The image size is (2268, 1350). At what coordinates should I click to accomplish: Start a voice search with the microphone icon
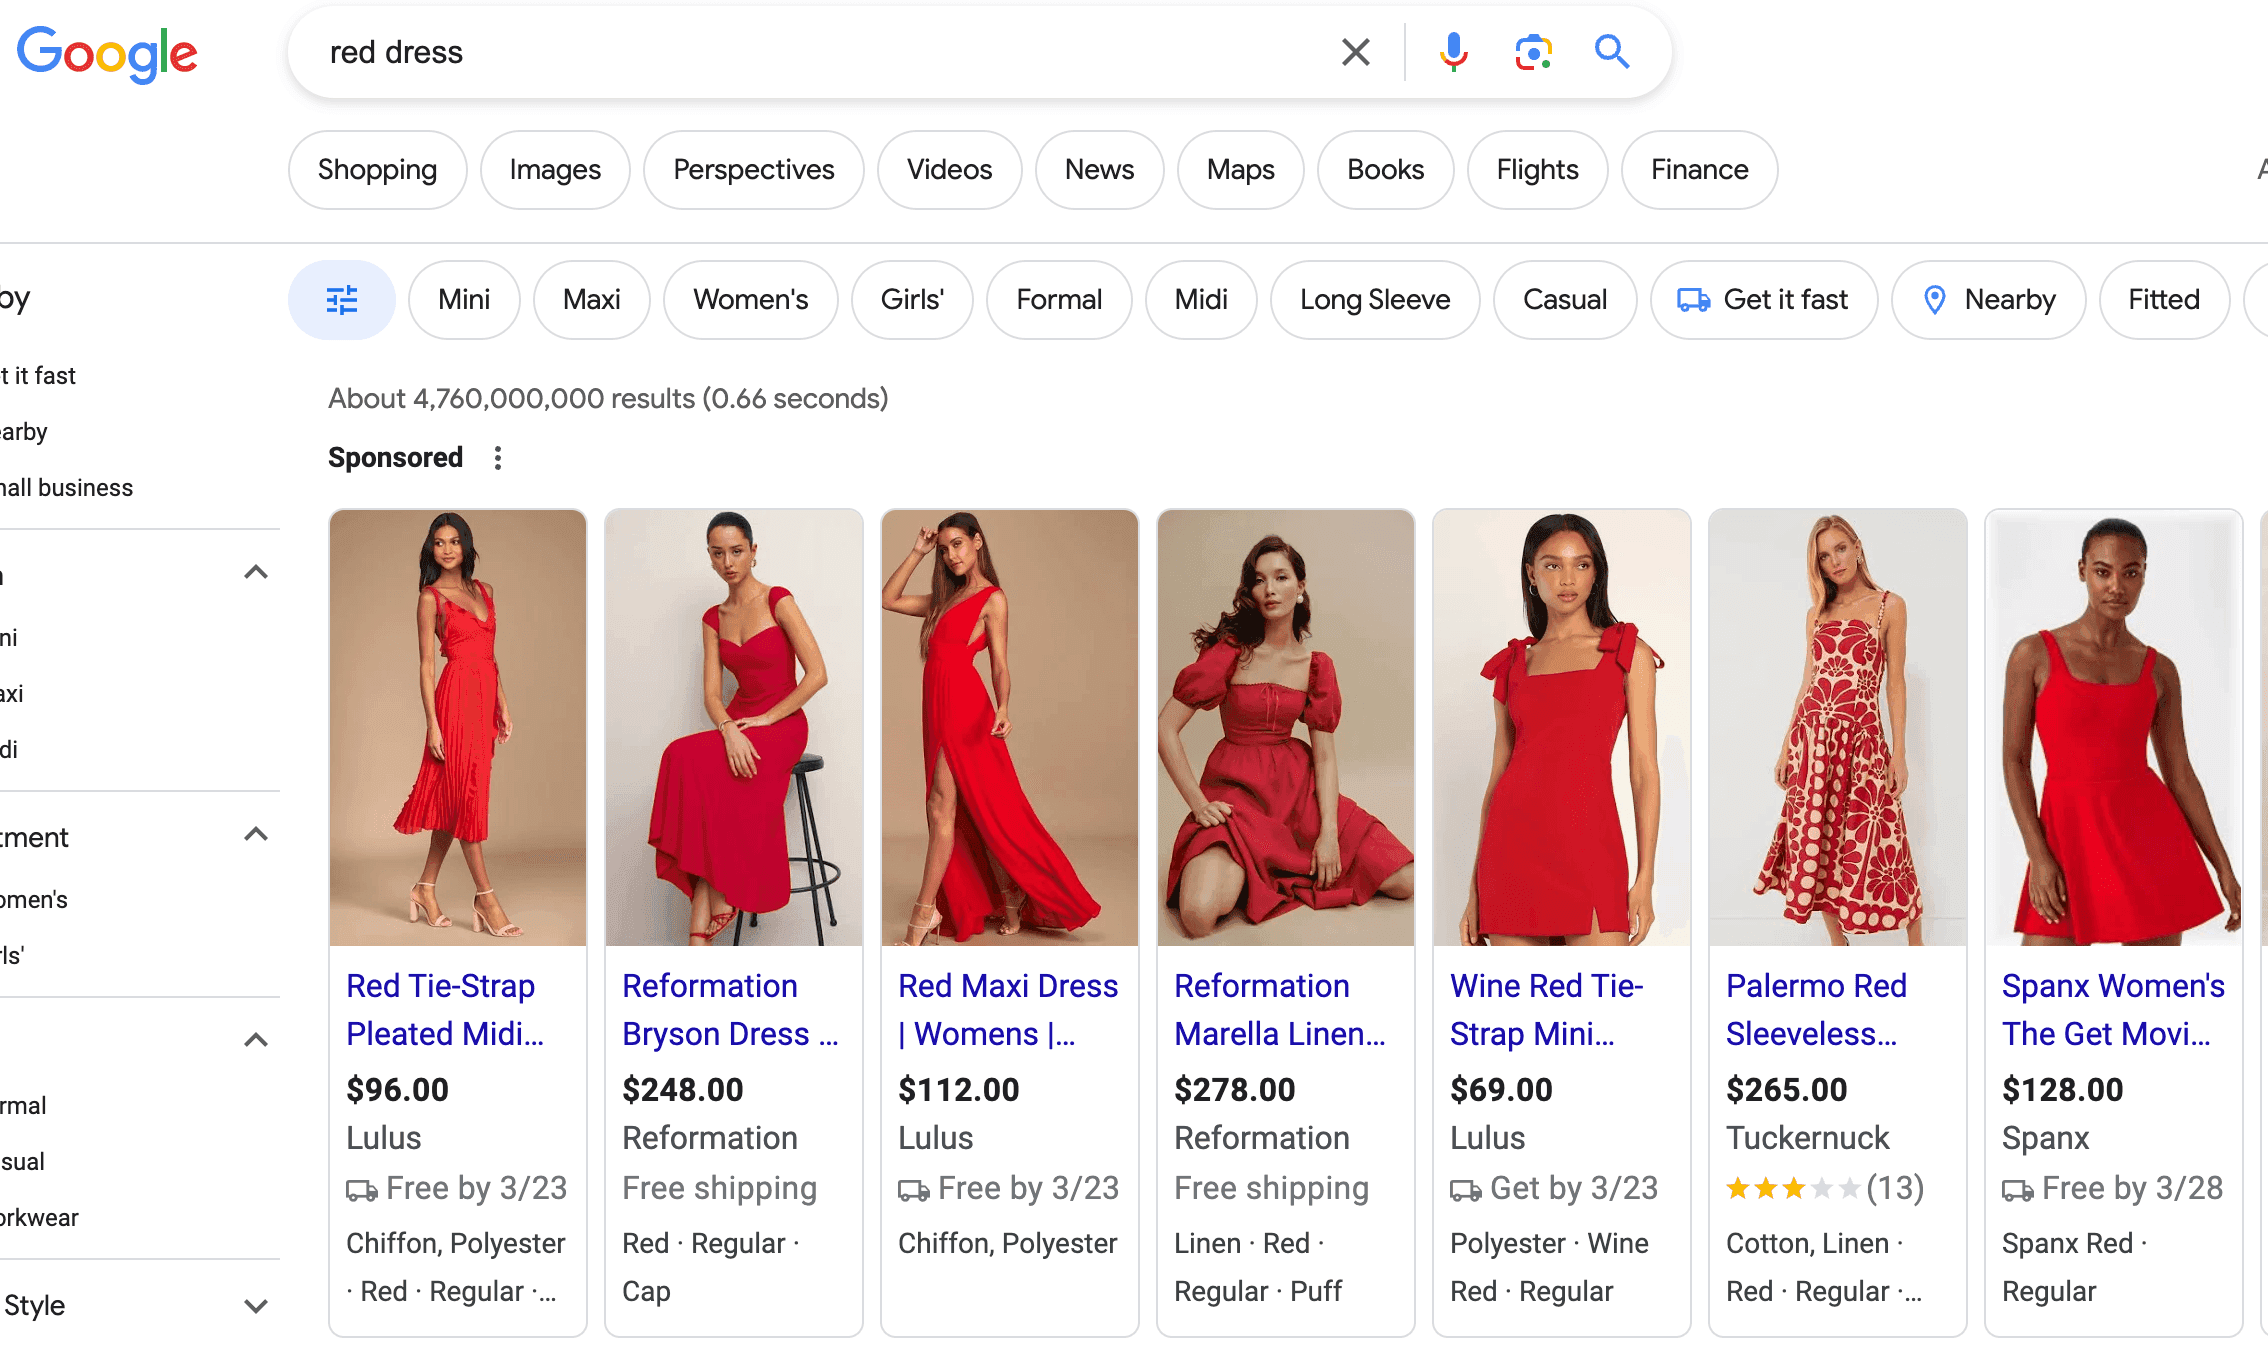tap(1452, 51)
